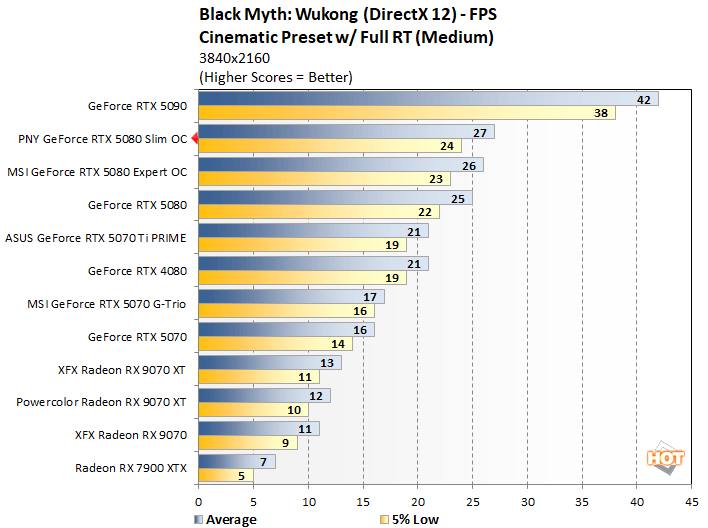This screenshot has width=708, height=528.
Task: Click the Powercolor Radeon RX 9070 XT label
Action: [101, 402]
